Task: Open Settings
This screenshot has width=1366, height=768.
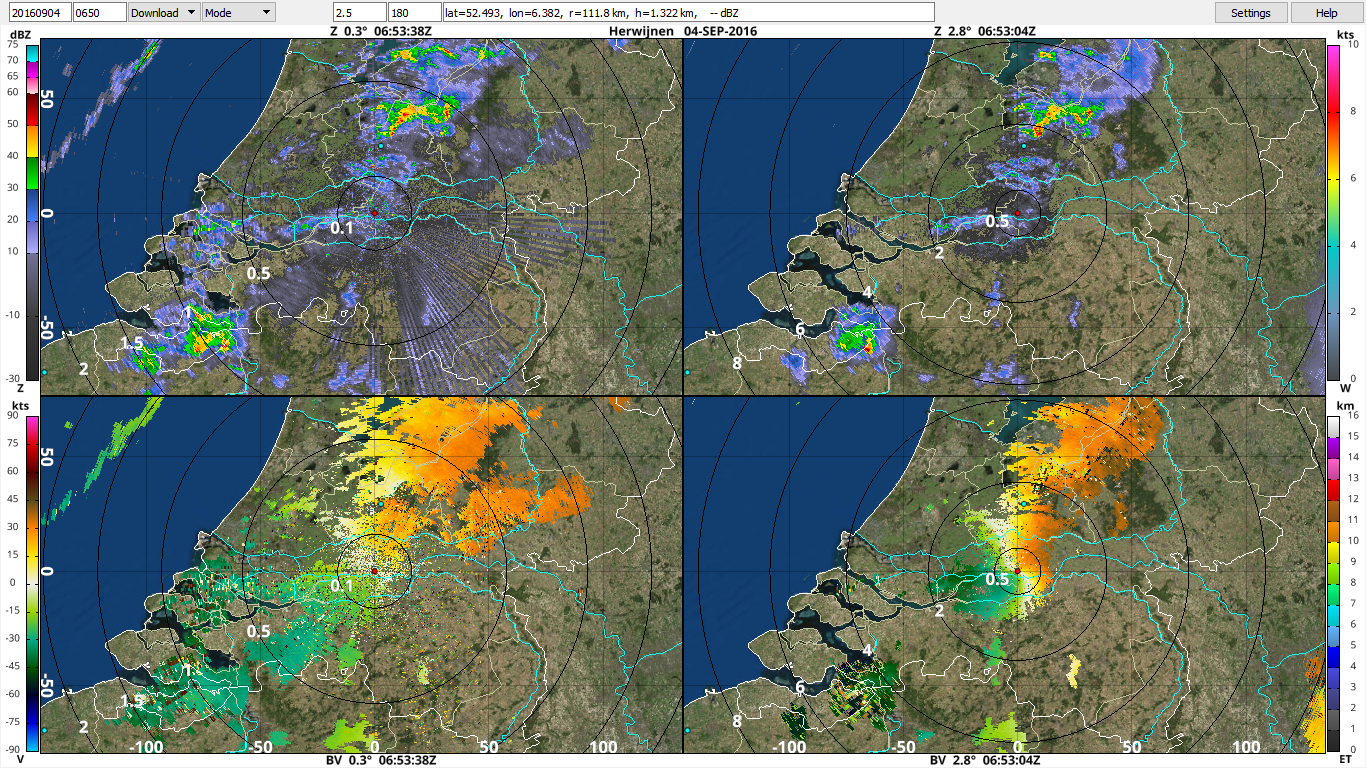Action: coord(1251,12)
